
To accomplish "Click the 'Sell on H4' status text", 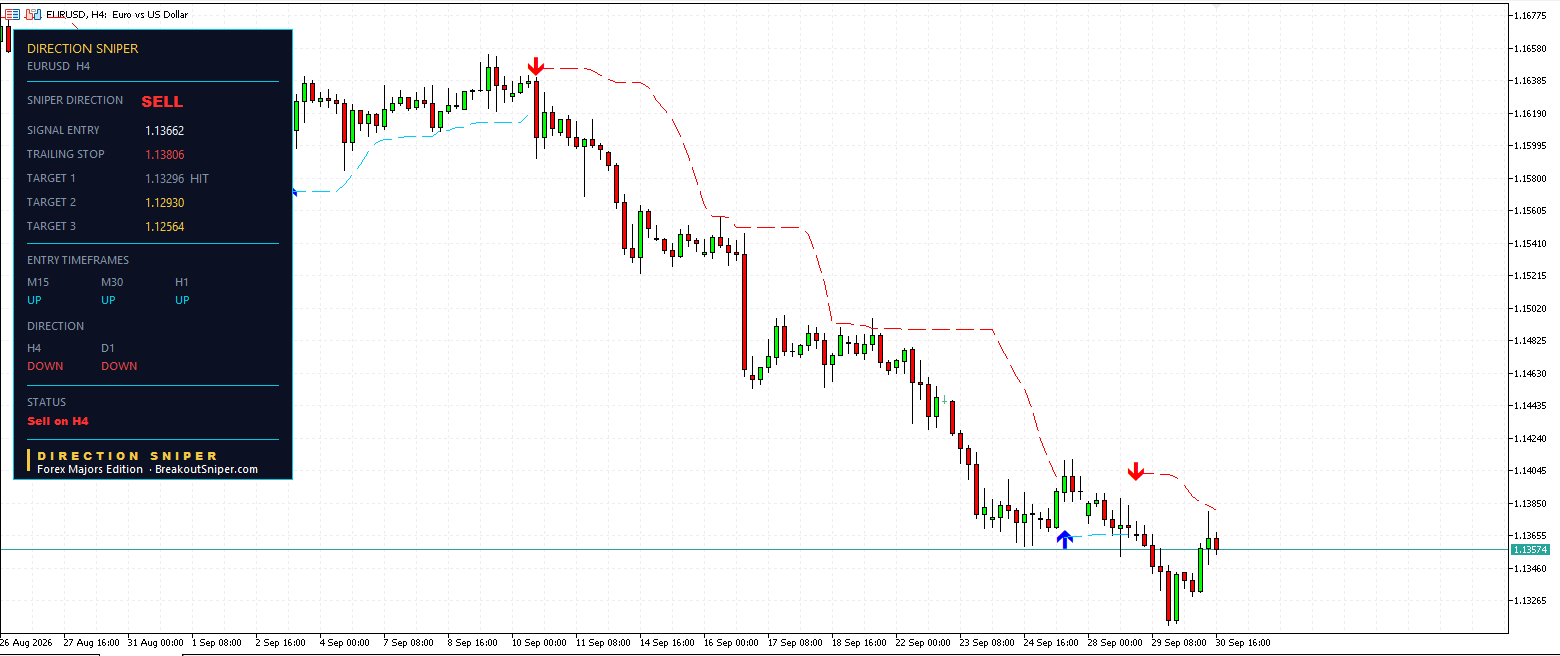I will [58, 421].
